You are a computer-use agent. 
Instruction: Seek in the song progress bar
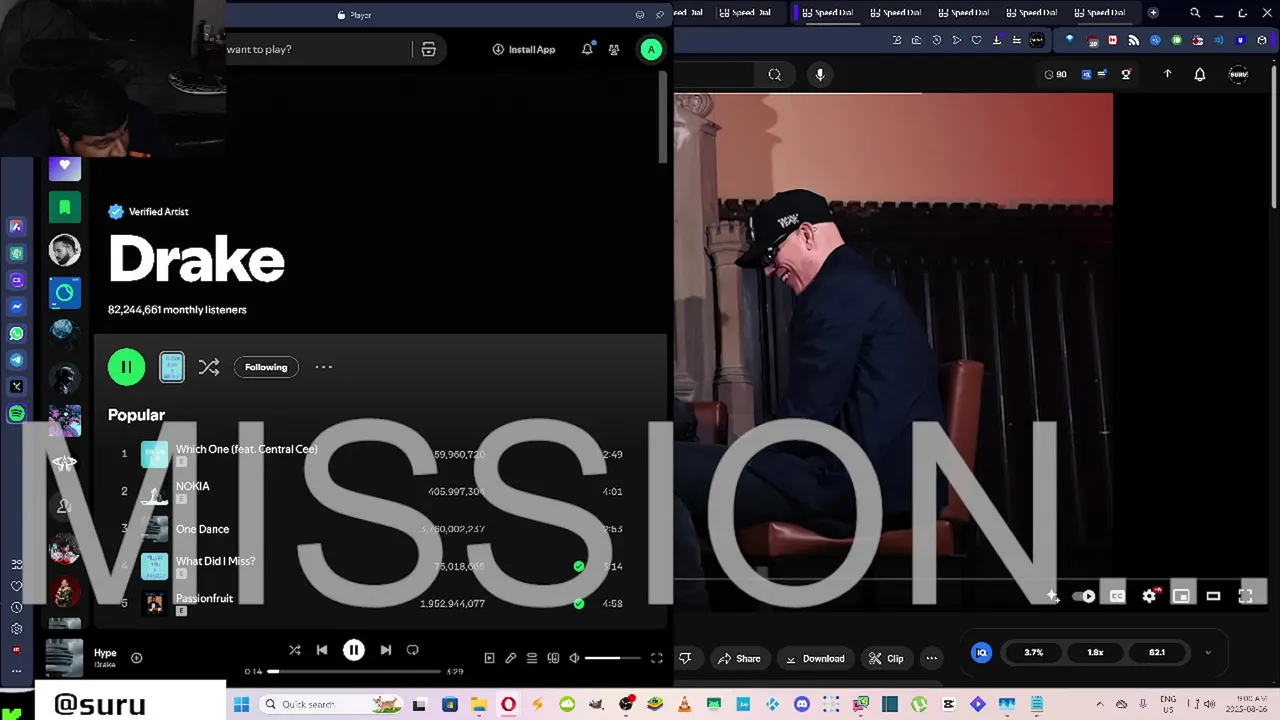355,671
